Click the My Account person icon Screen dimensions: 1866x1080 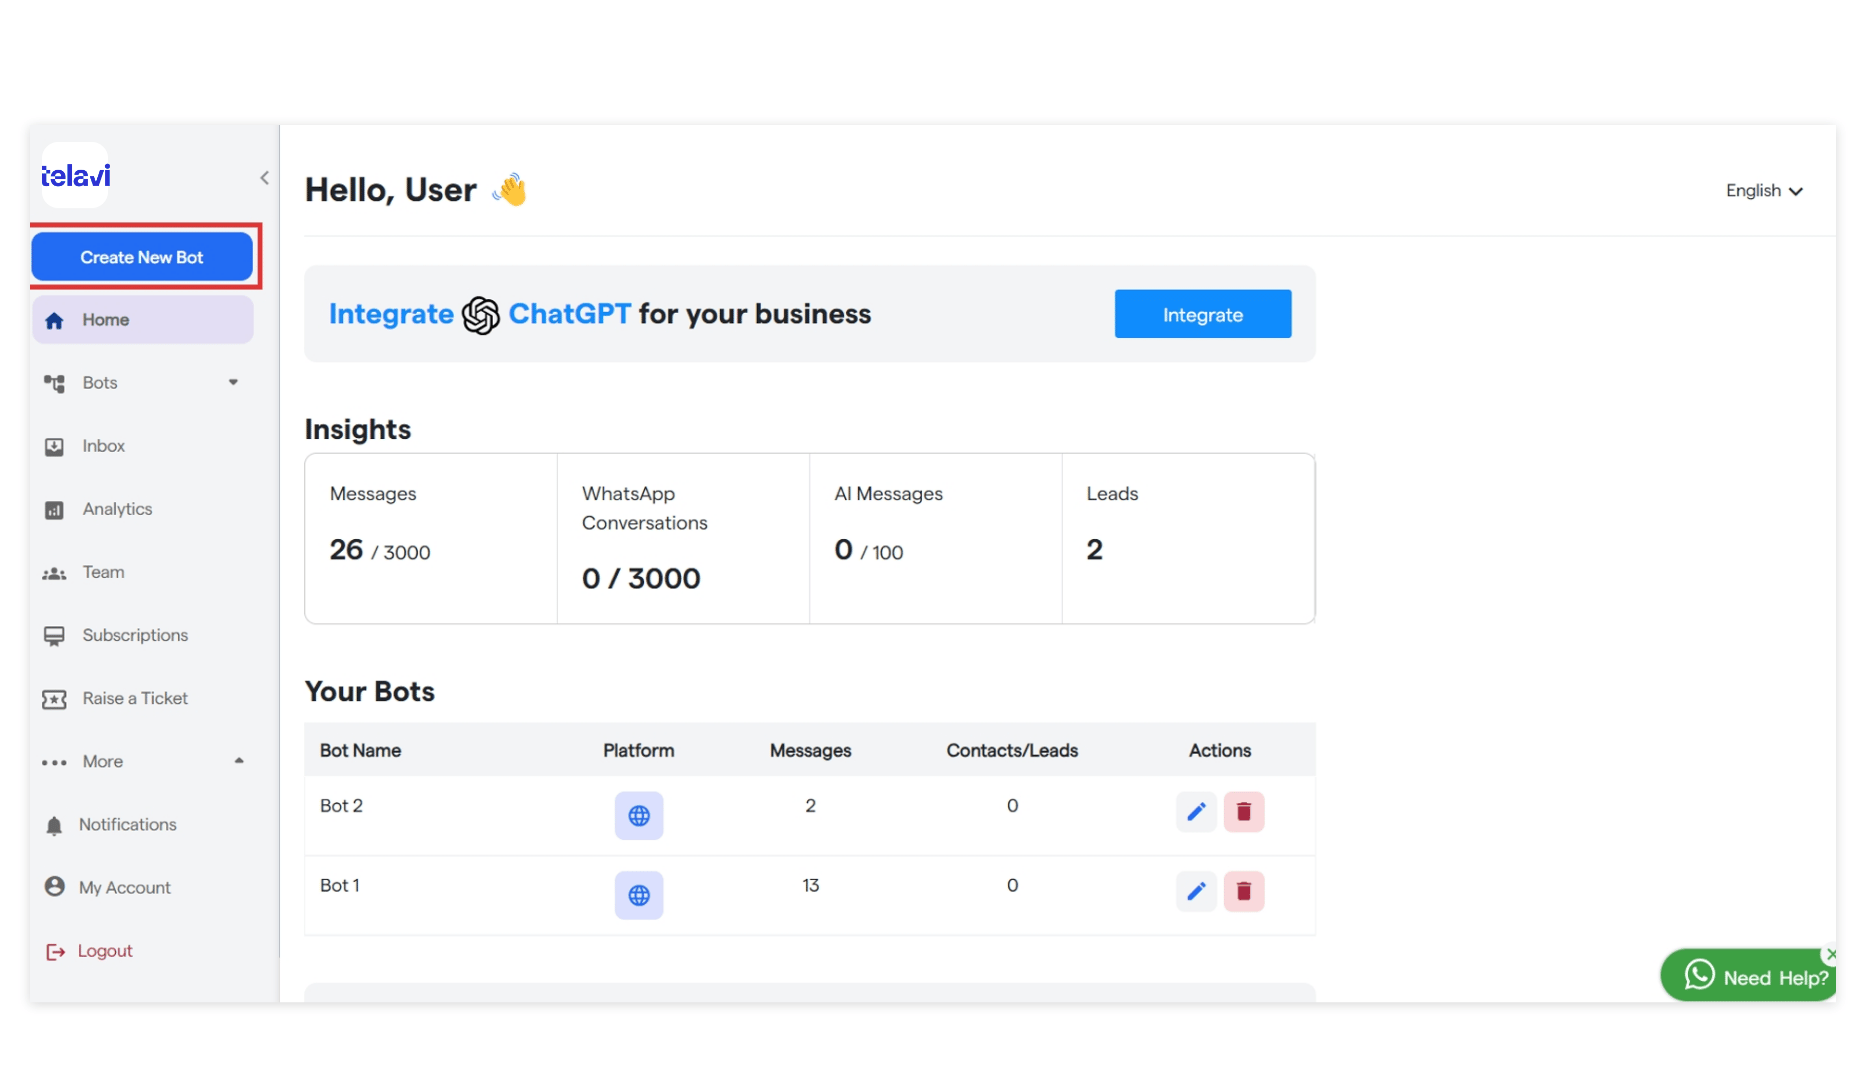[x=54, y=887]
